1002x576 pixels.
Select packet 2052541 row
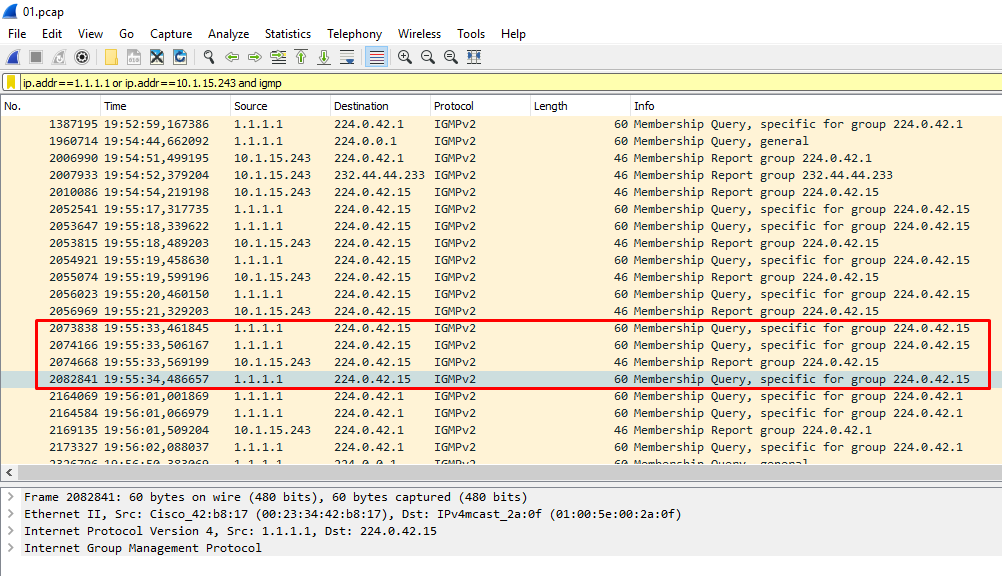tap(502, 209)
